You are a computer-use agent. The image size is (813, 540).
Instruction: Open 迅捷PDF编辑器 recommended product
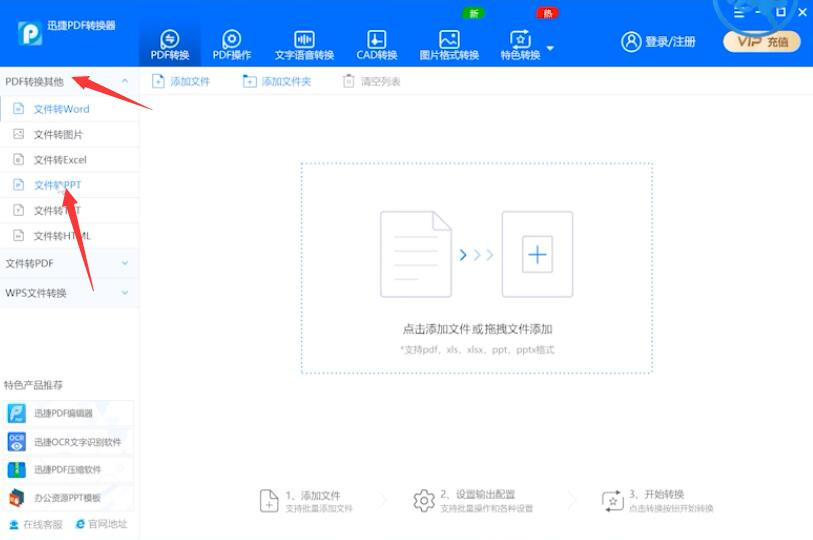pyautogui.click(x=67, y=413)
